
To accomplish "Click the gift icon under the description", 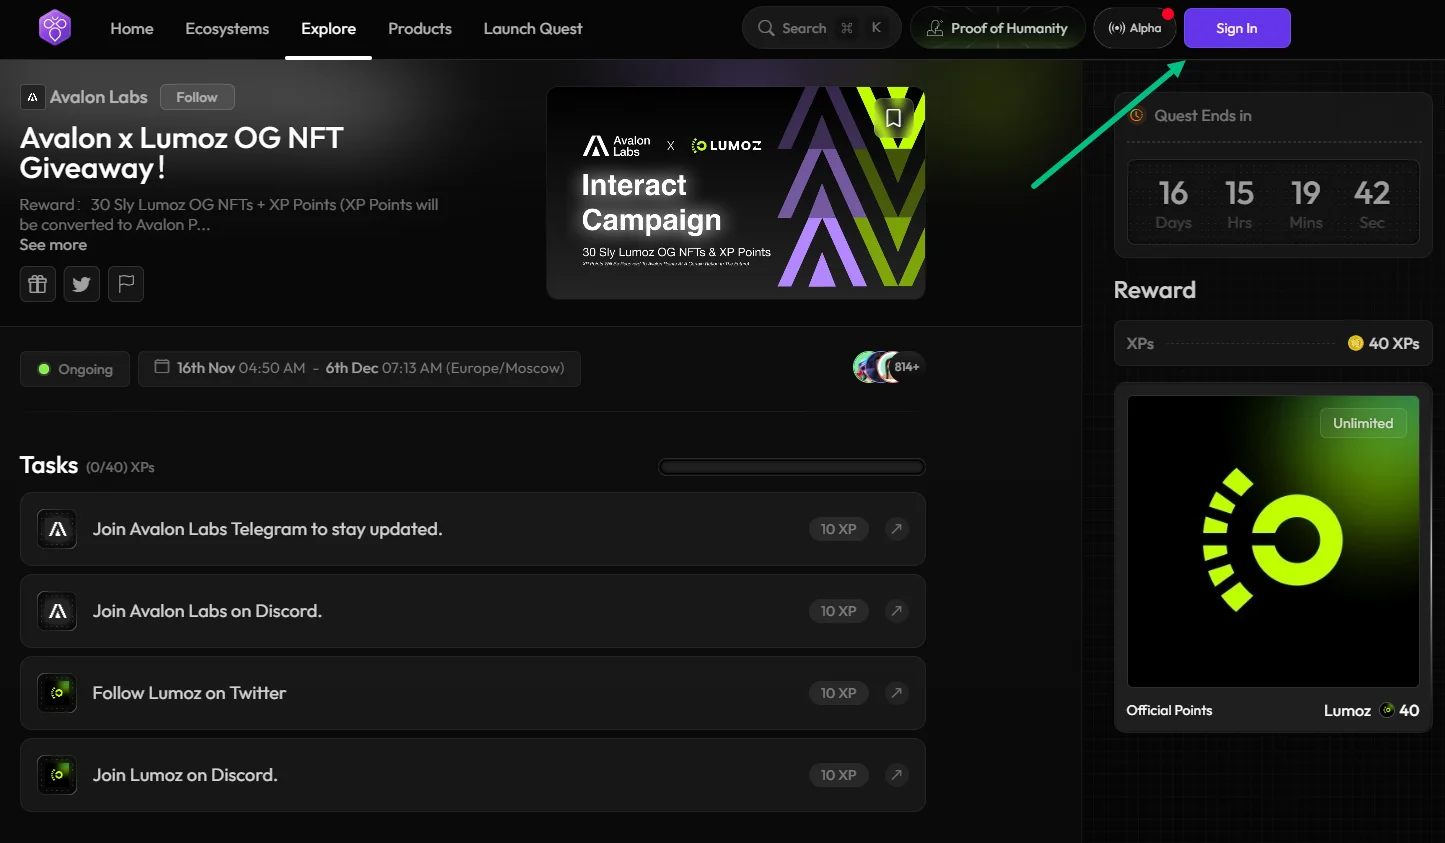I will click(37, 284).
